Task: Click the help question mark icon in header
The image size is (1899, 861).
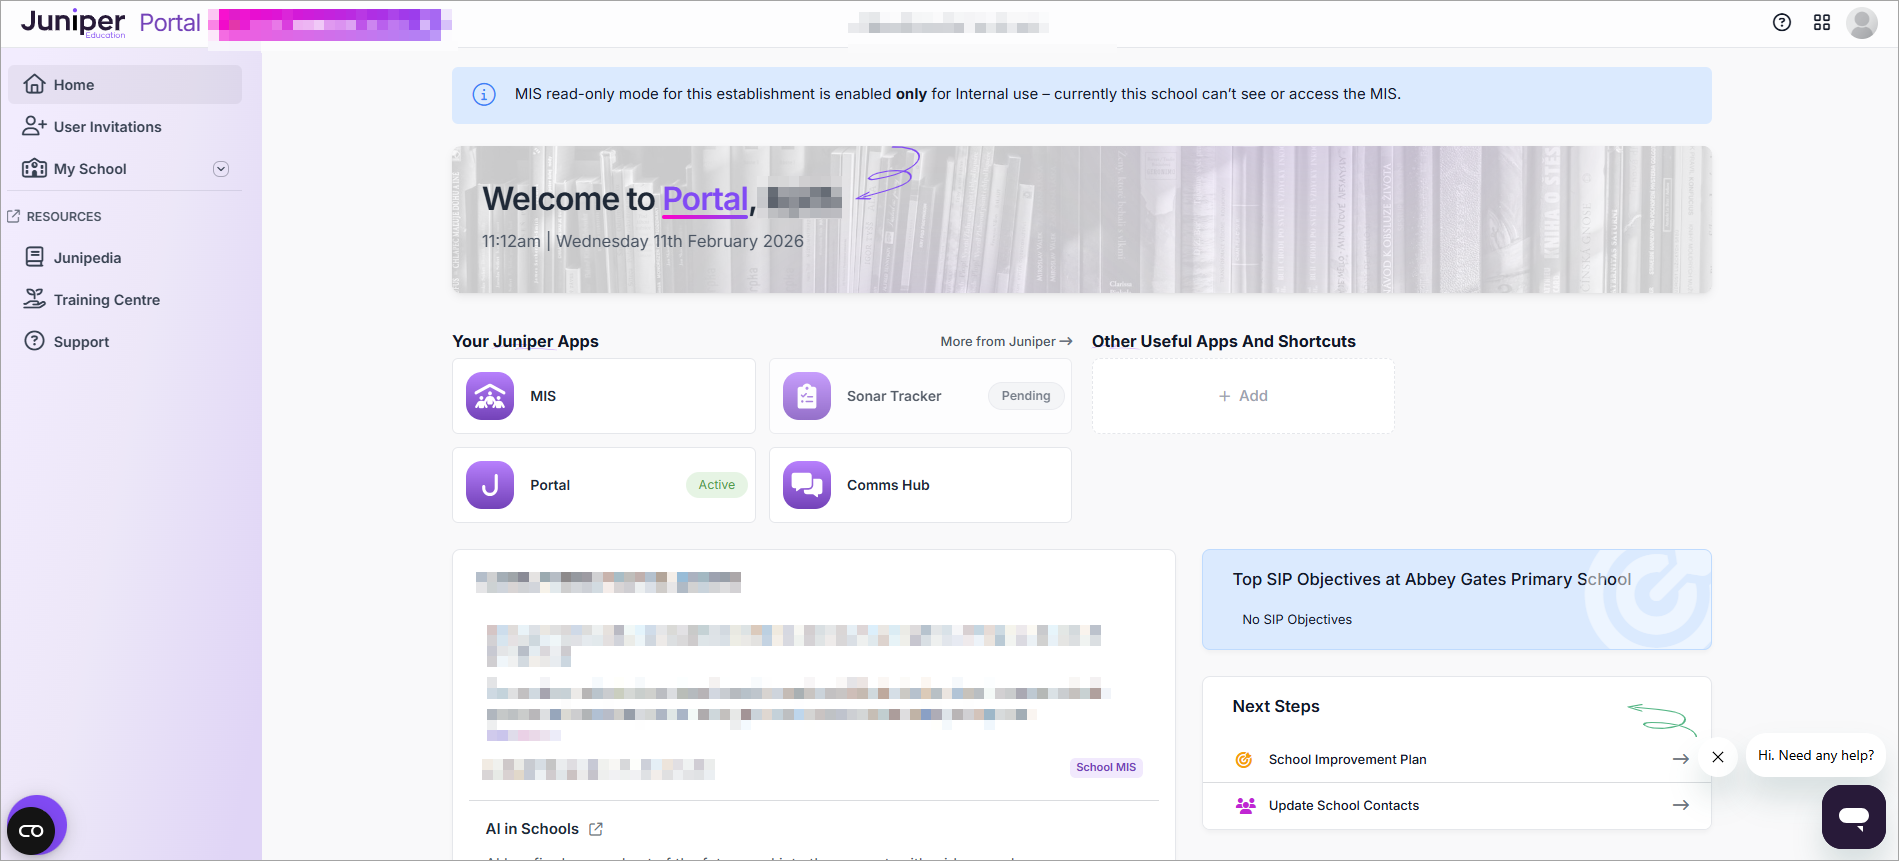Action: 1781,23
